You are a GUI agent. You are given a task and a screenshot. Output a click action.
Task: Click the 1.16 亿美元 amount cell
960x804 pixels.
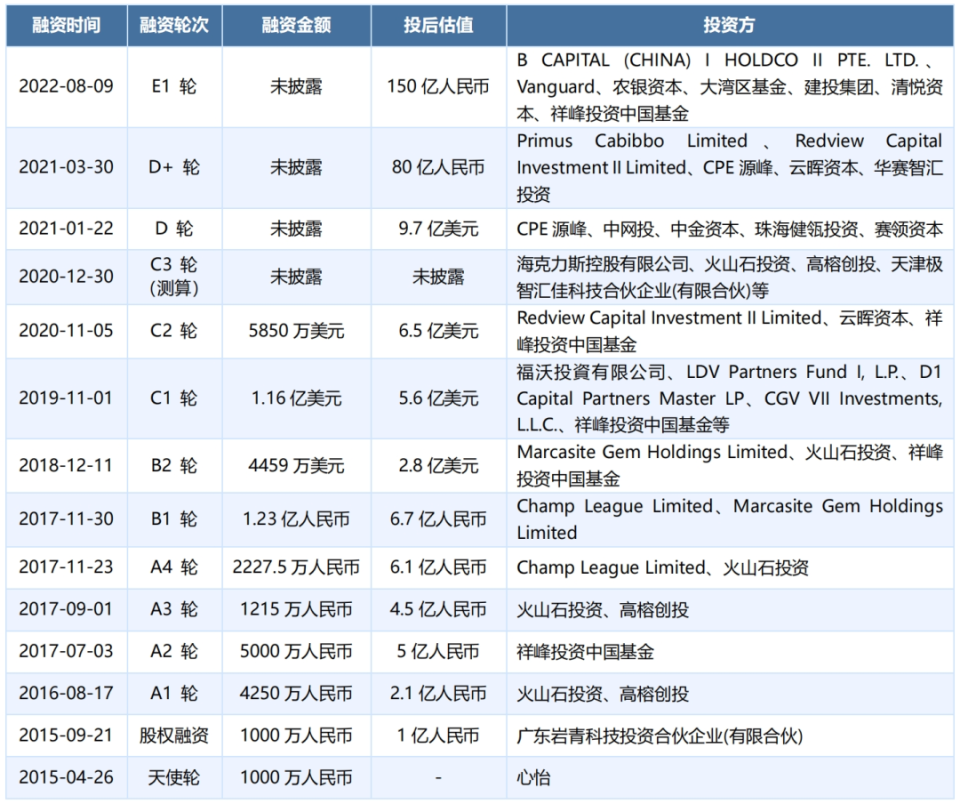(x=296, y=399)
